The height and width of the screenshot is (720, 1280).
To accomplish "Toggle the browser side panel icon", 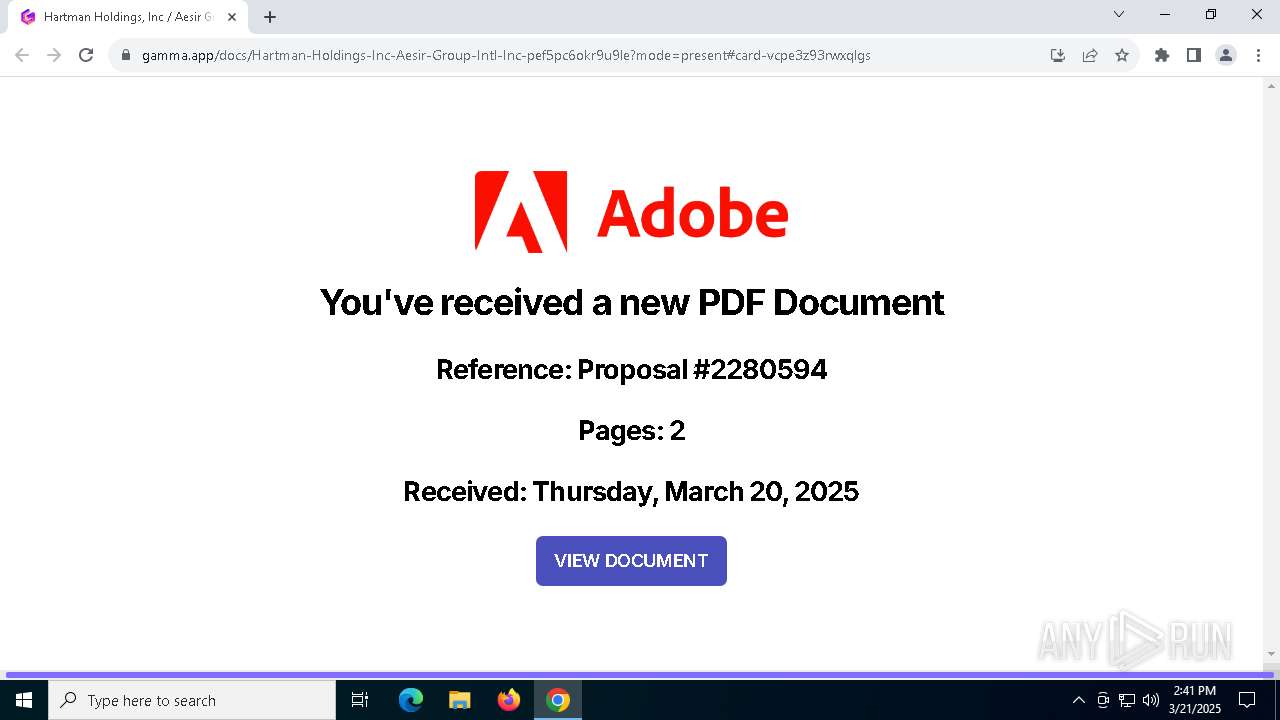I will pos(1194,55).
